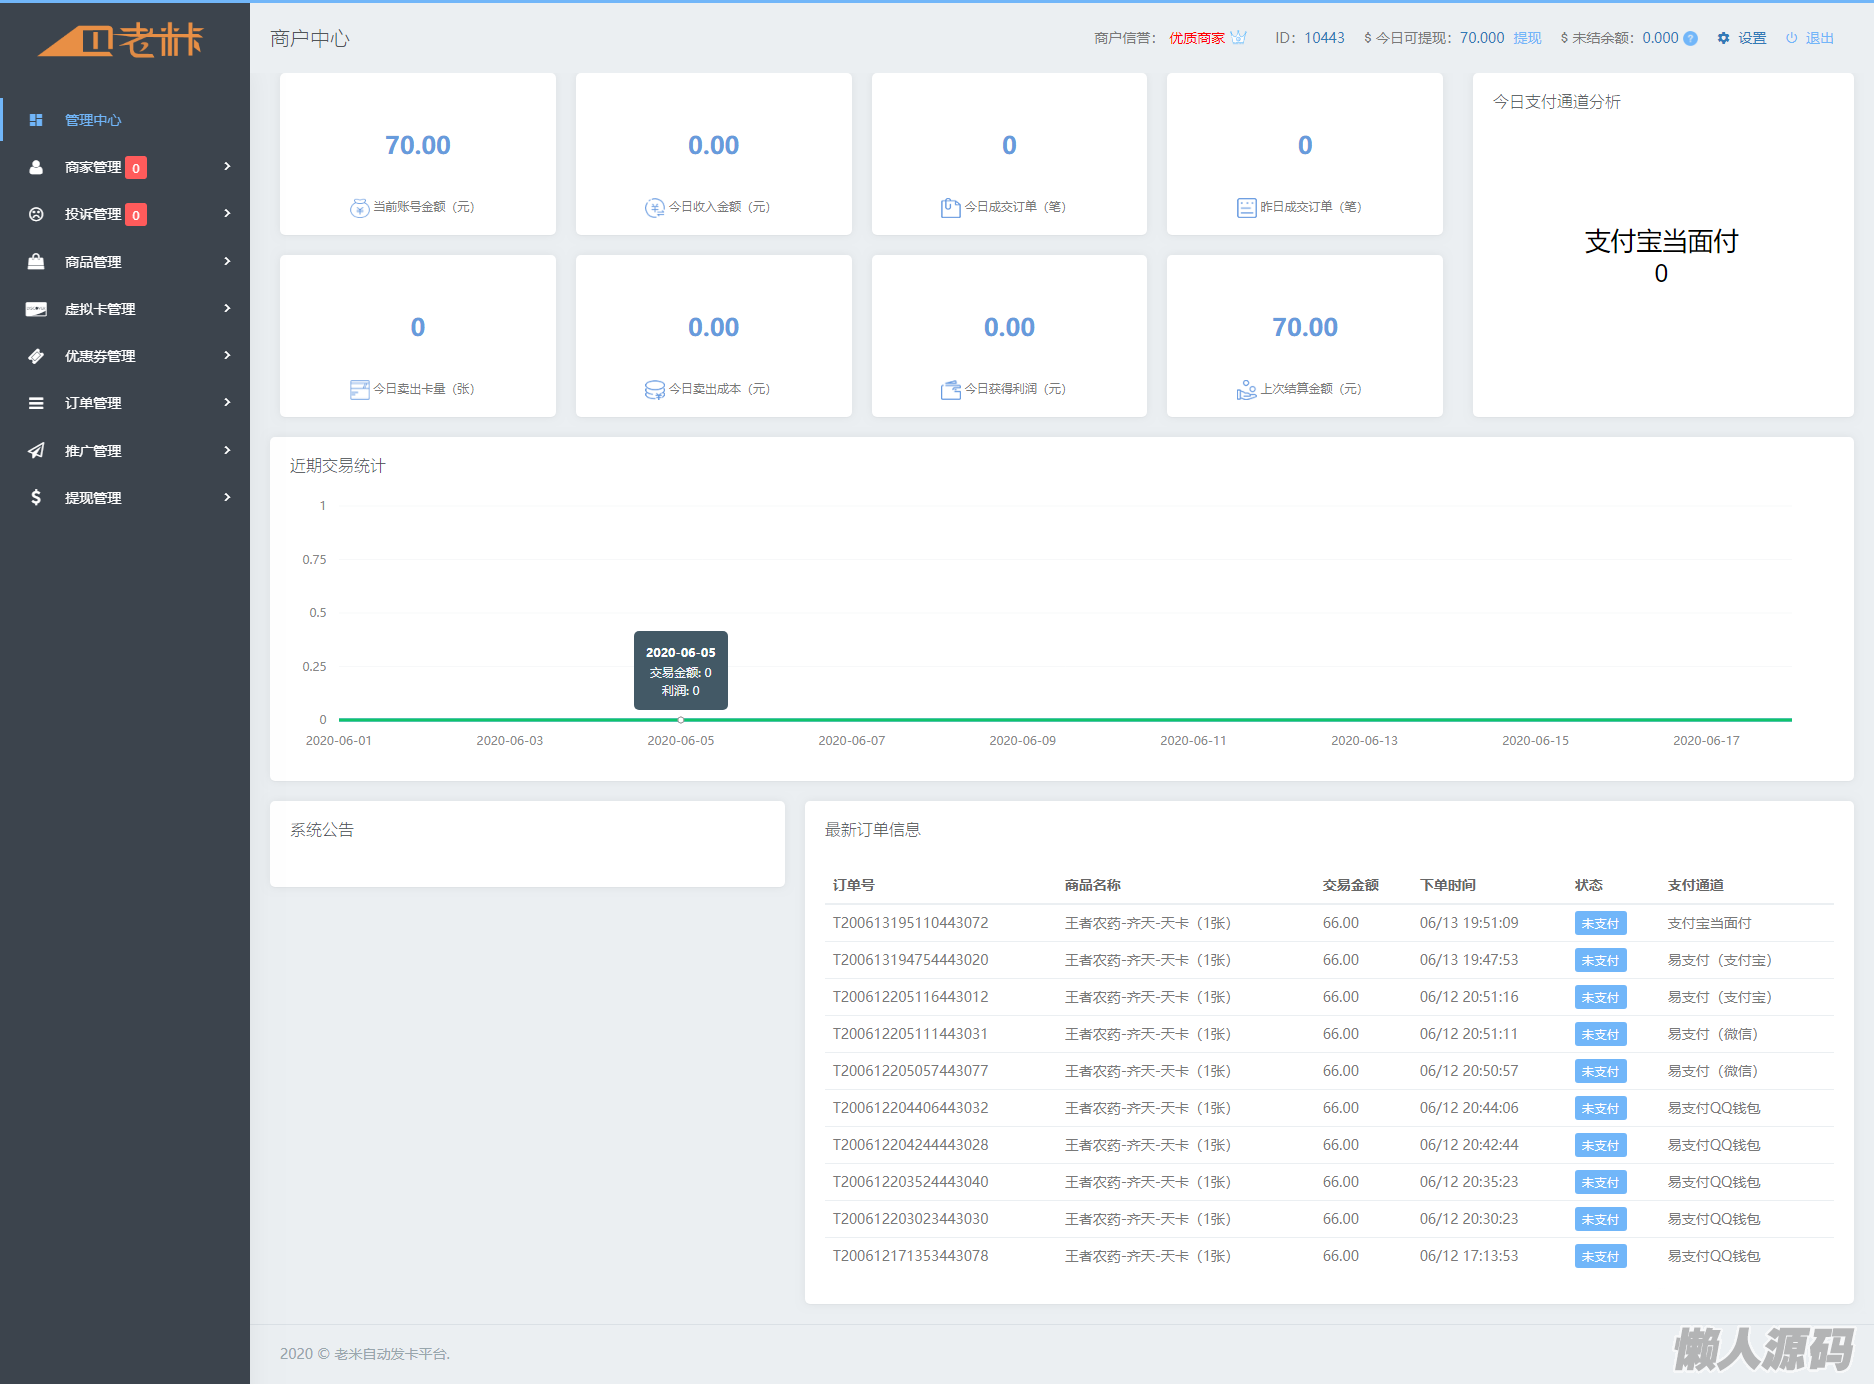This screenshot has width=1874, height=1384.
Task: Expand the 虚拟卡管理 chevron arrow
Action: [x=227, y=309]
